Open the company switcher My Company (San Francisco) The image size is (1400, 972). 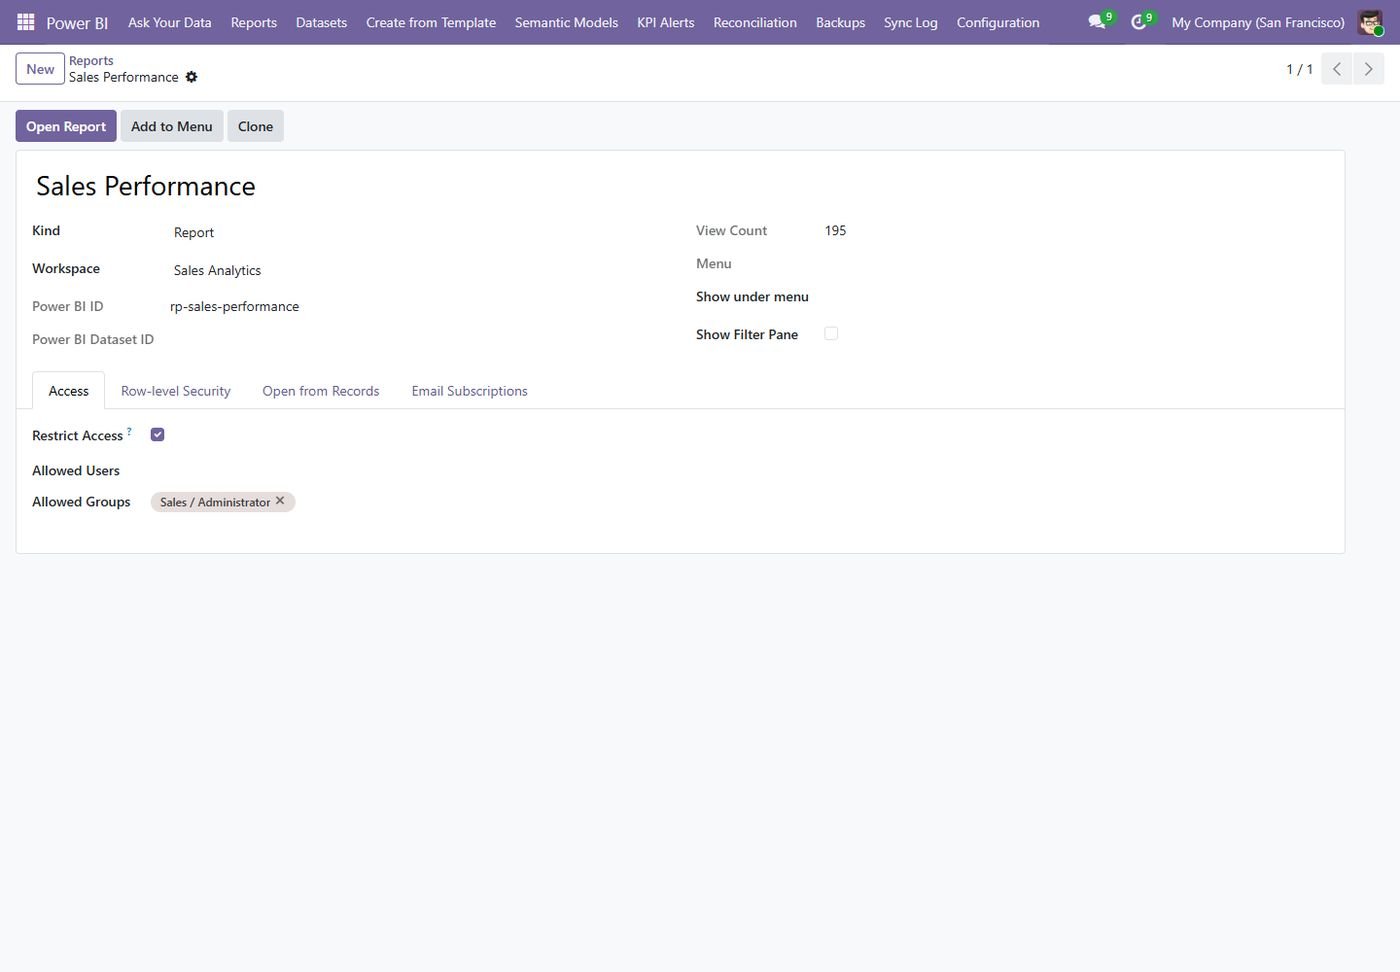point(1258,22)
